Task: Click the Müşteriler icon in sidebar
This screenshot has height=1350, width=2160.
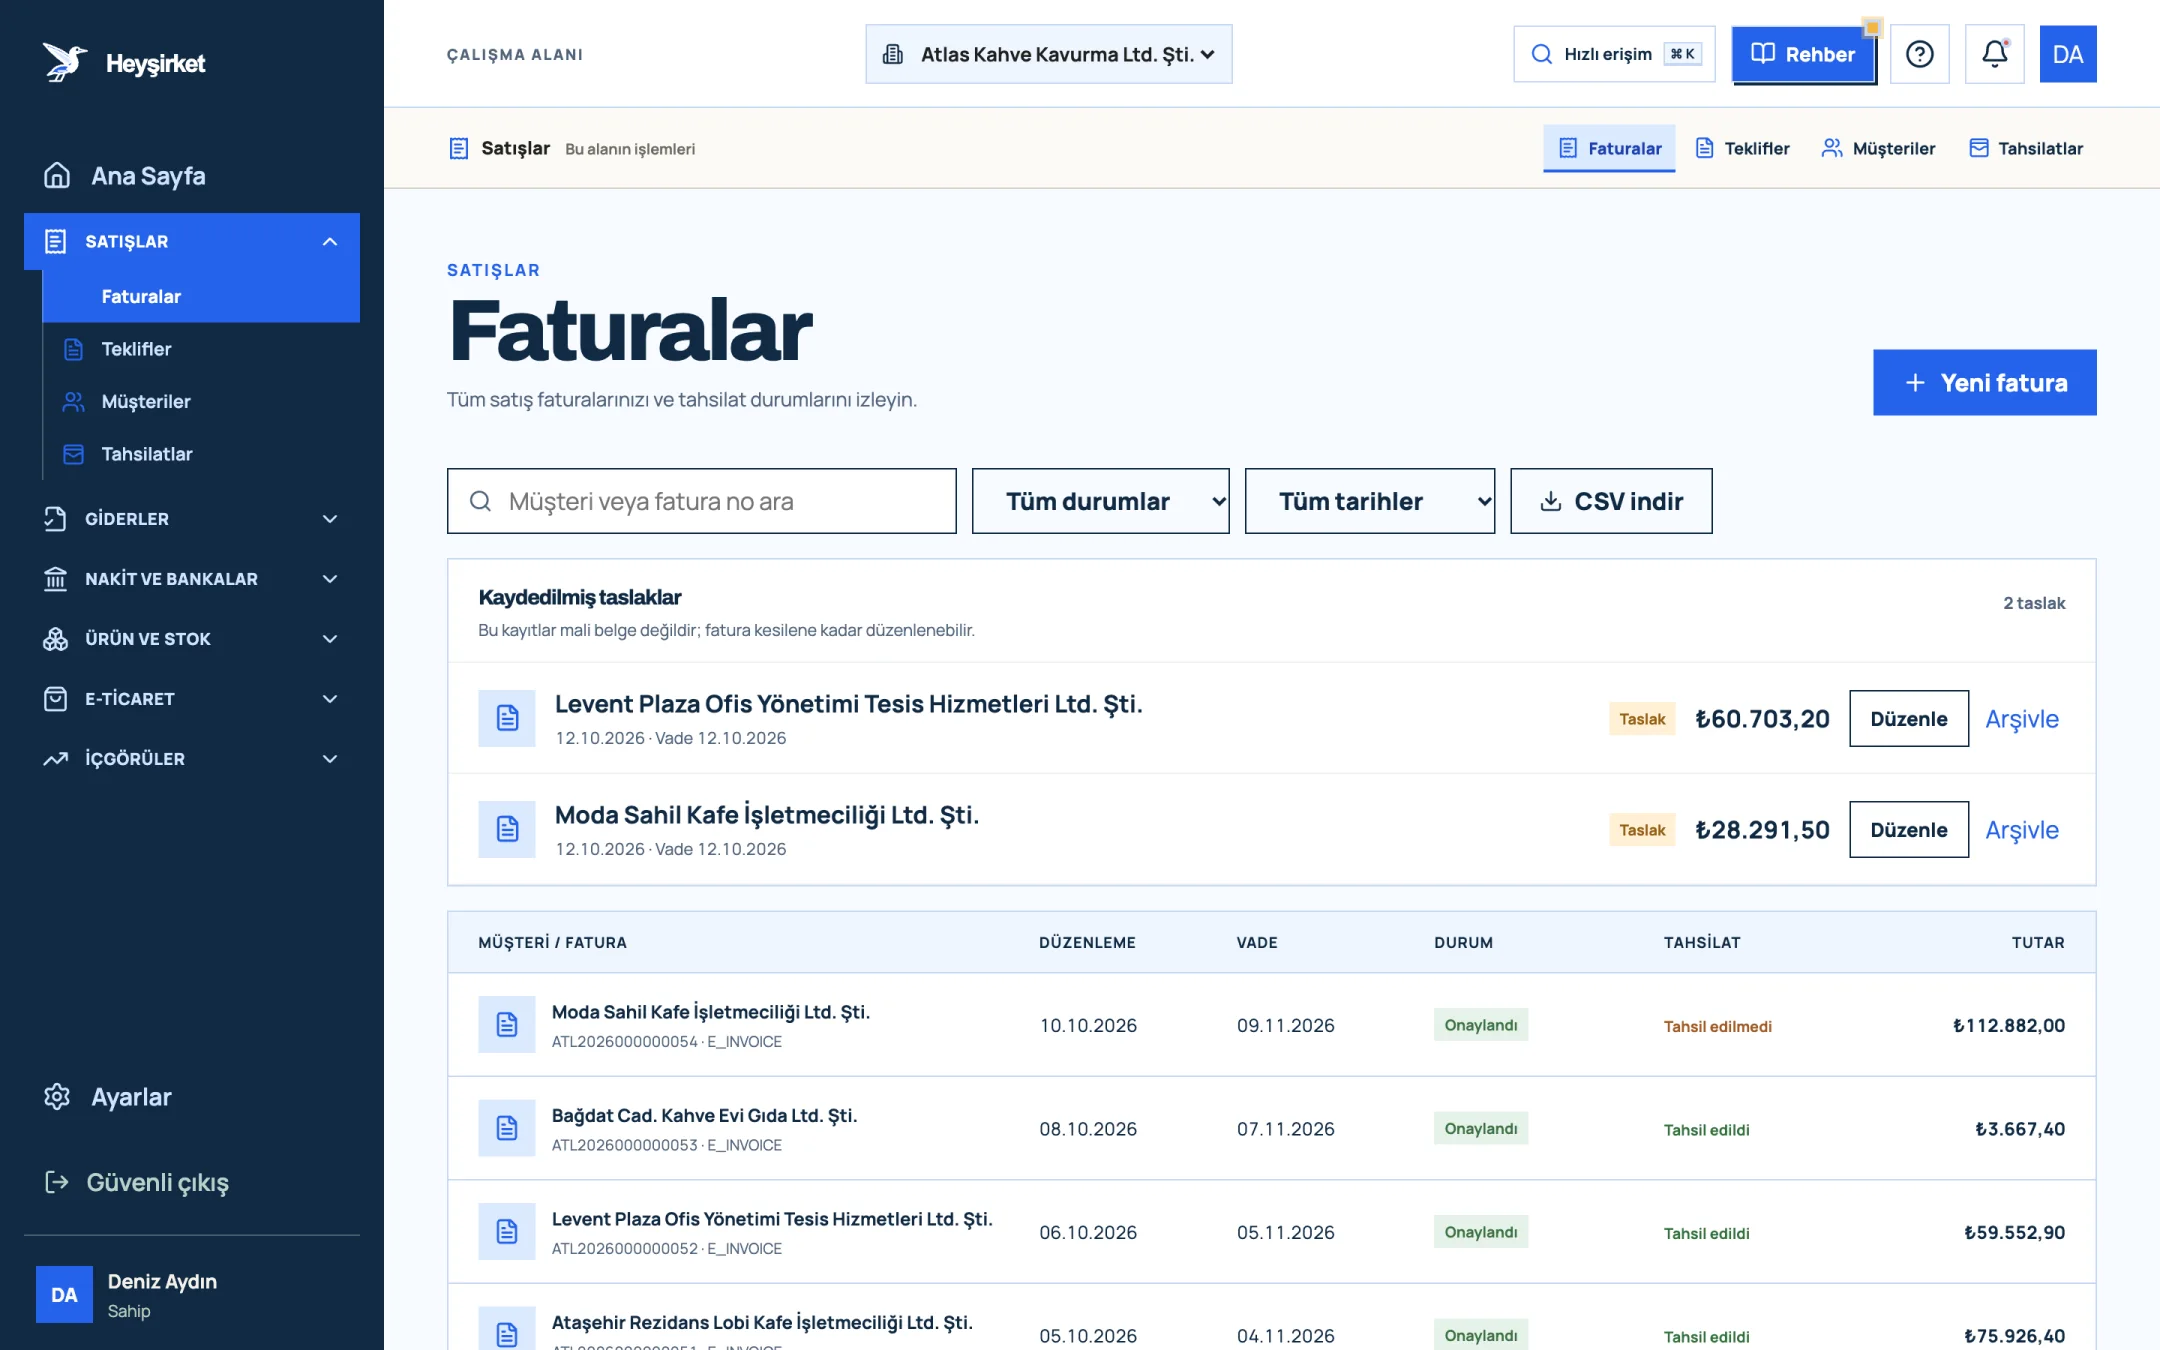Action: click(73, 401)
